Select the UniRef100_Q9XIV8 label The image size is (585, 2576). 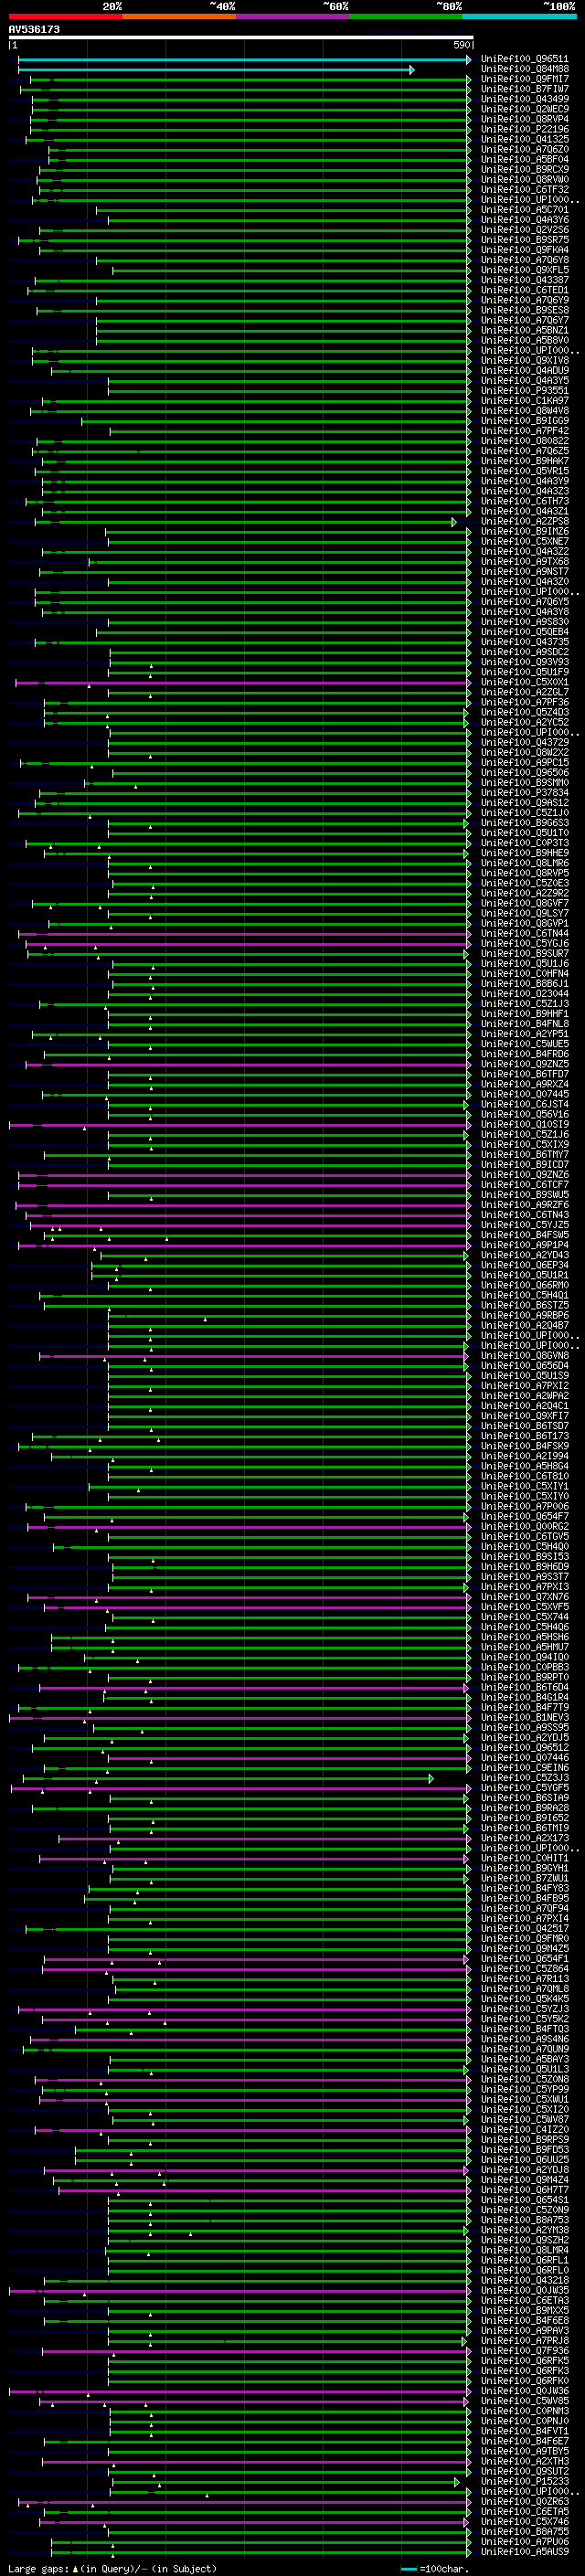pos(525,361)
